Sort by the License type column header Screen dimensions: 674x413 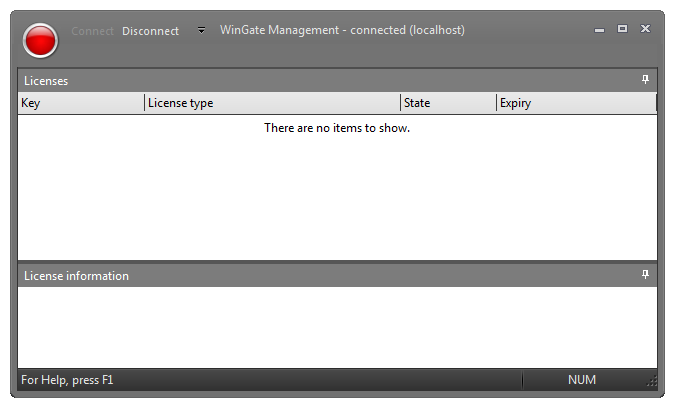tap(272, 103)
